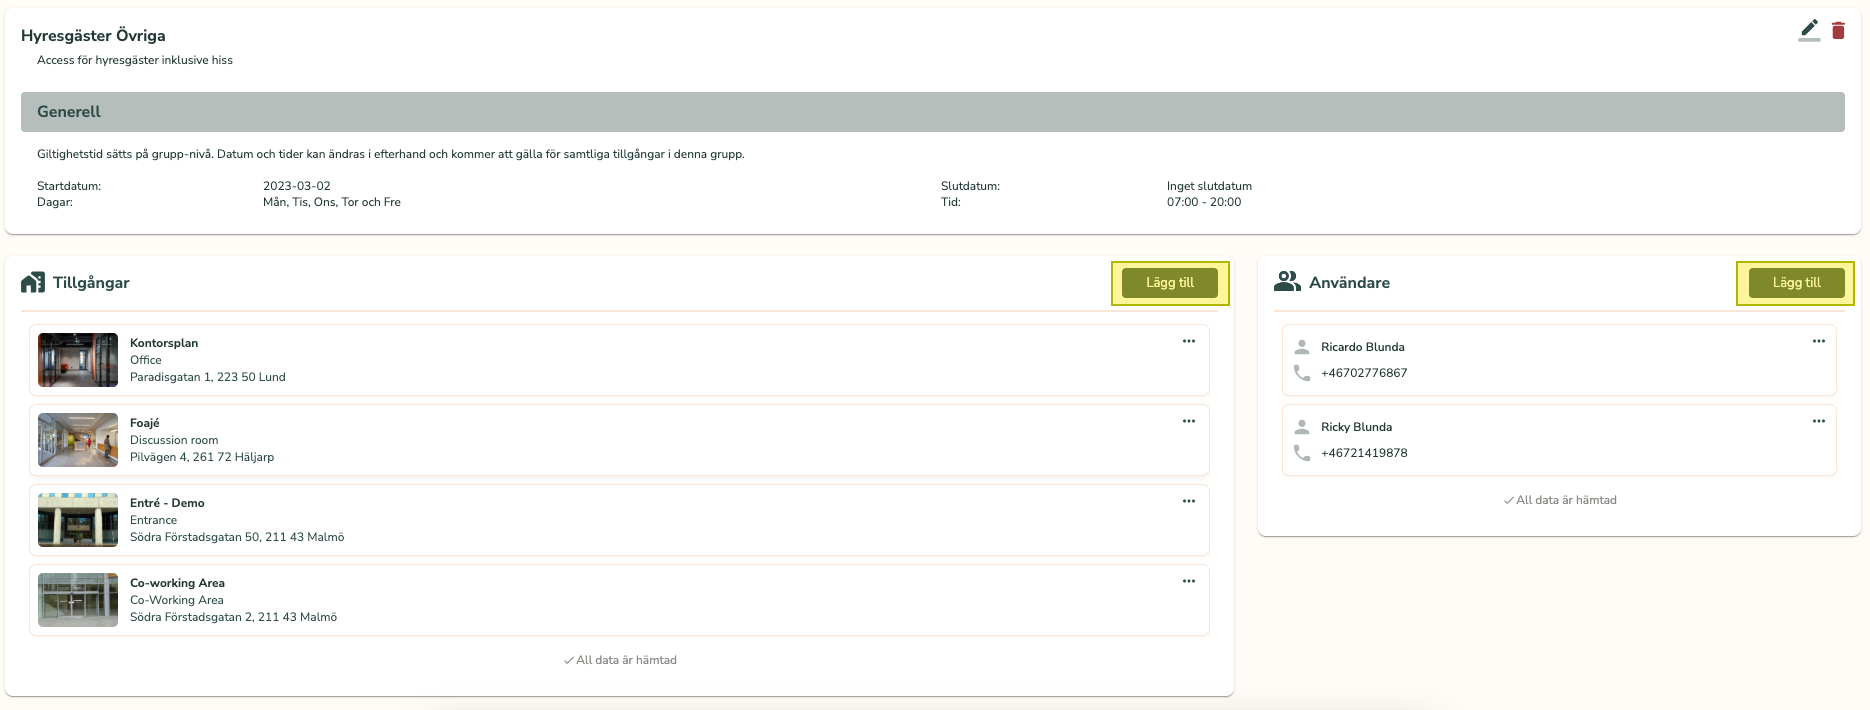The image size is (1870, 710).
Task: Open the options menu for Ricky Blunda
Action: 1818,421
